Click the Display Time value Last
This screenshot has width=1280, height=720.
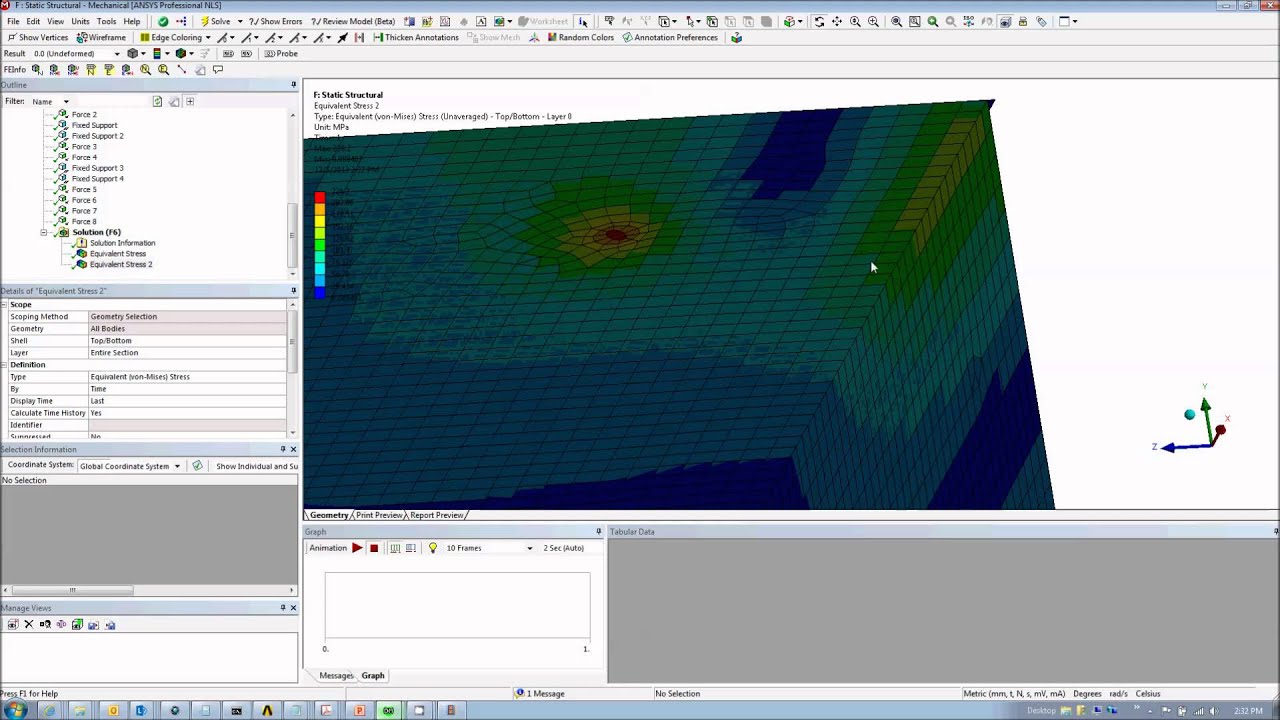187,401
